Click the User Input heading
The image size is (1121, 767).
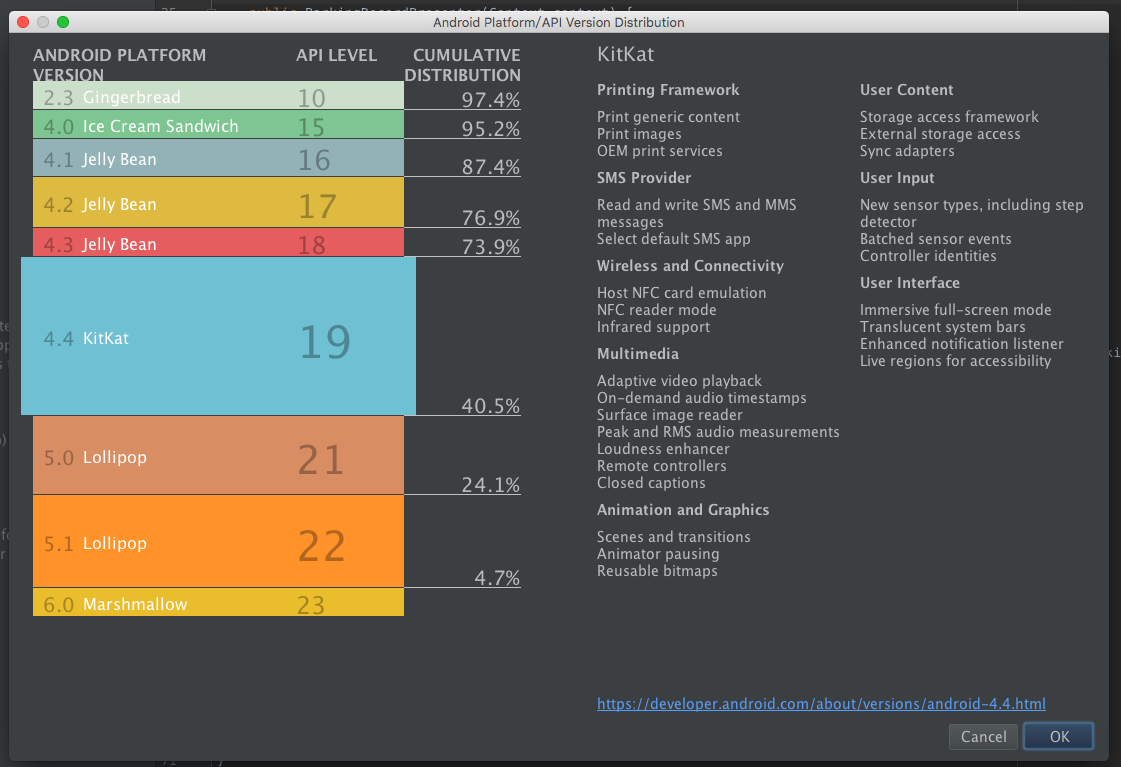897,178
